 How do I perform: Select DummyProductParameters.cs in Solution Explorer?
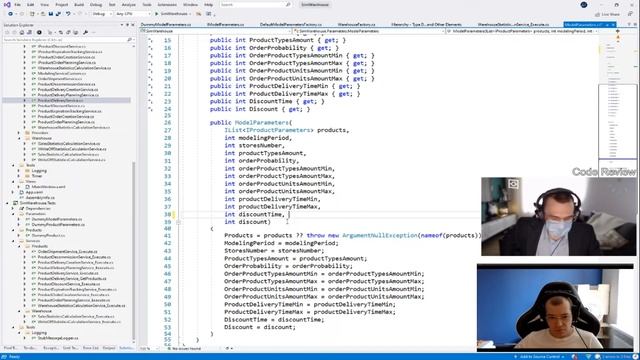(58, 224)
